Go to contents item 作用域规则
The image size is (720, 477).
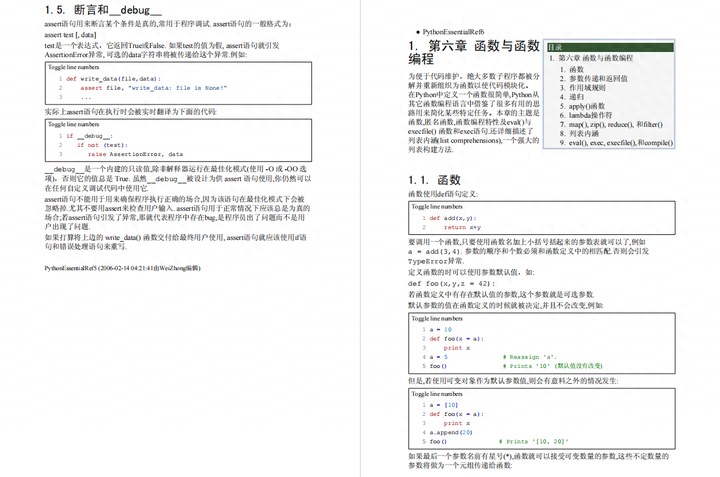tap(587, 88)
